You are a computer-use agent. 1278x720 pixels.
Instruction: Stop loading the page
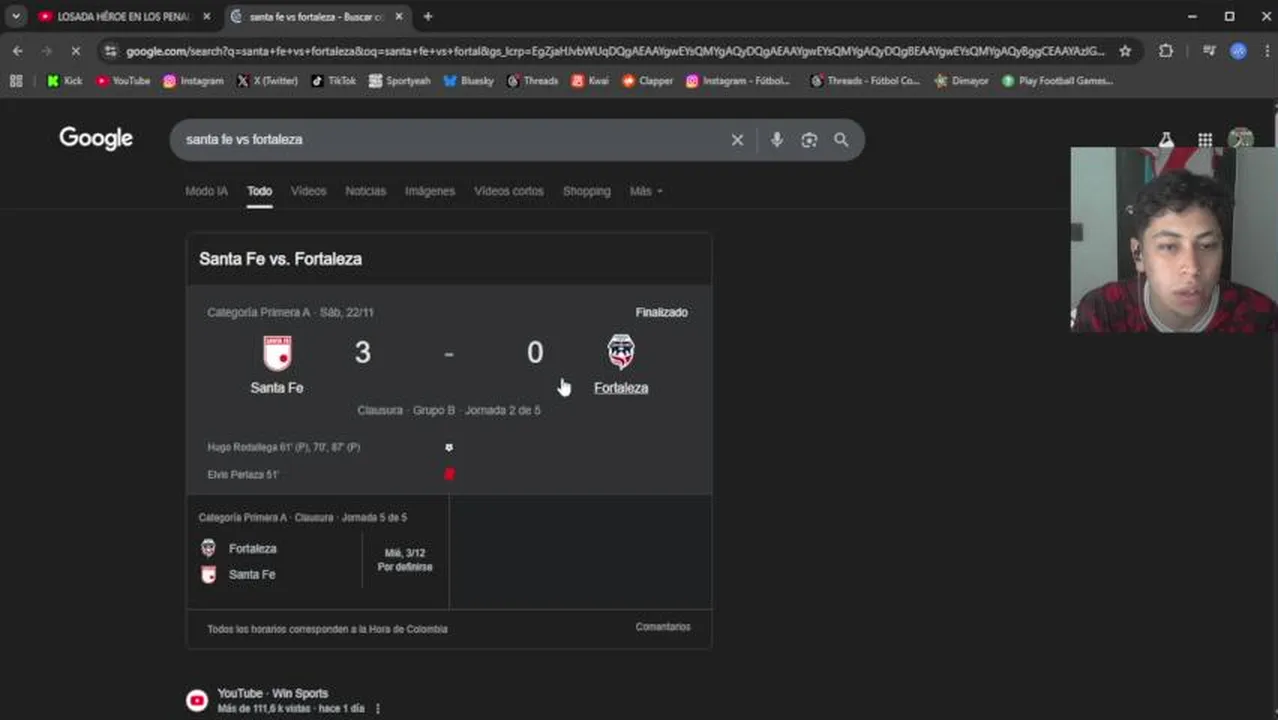(x=75, y=50)
